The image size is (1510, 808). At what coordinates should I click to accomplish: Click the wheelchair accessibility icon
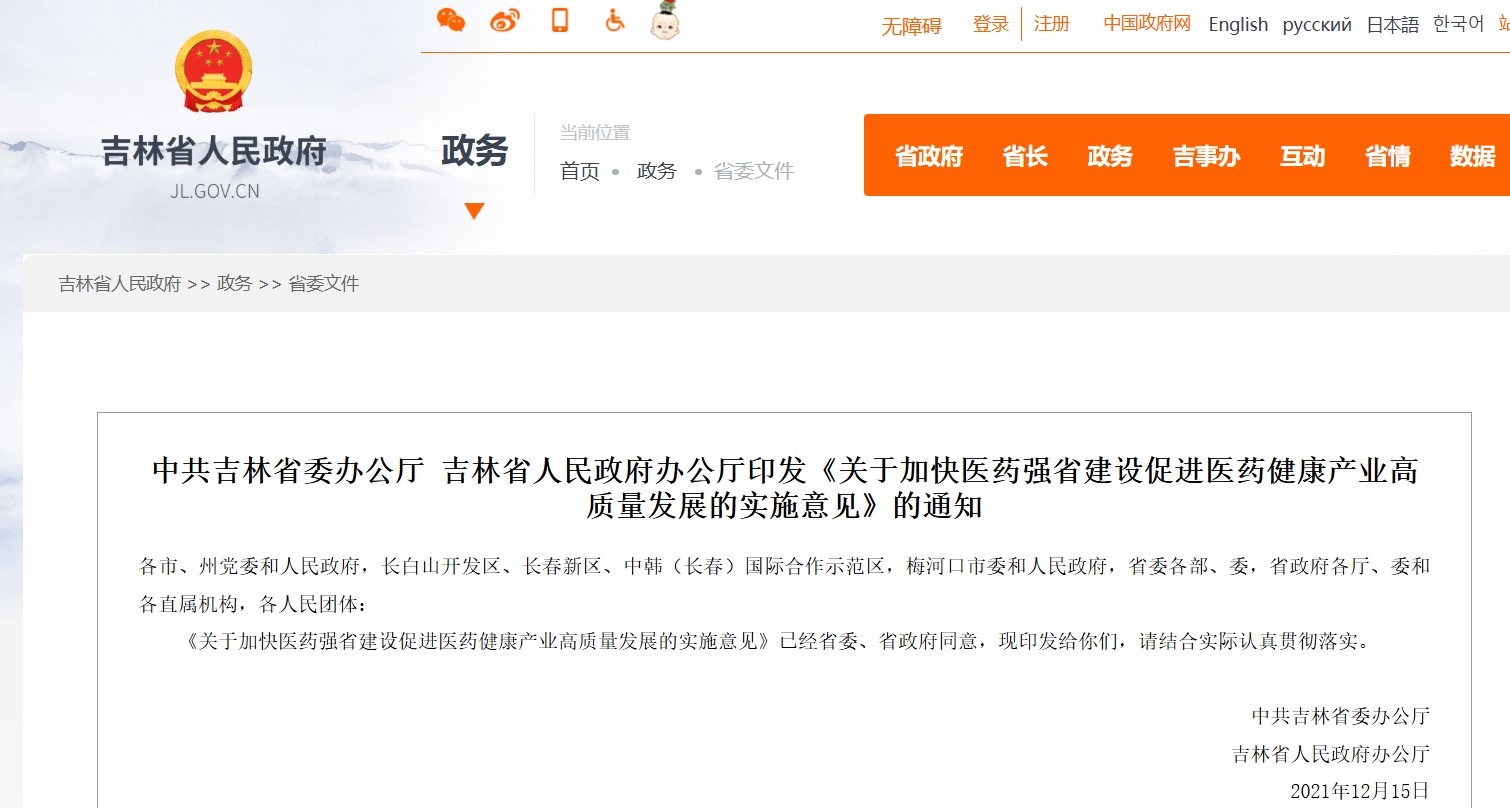pyautogui.click(x=615, y=20)
